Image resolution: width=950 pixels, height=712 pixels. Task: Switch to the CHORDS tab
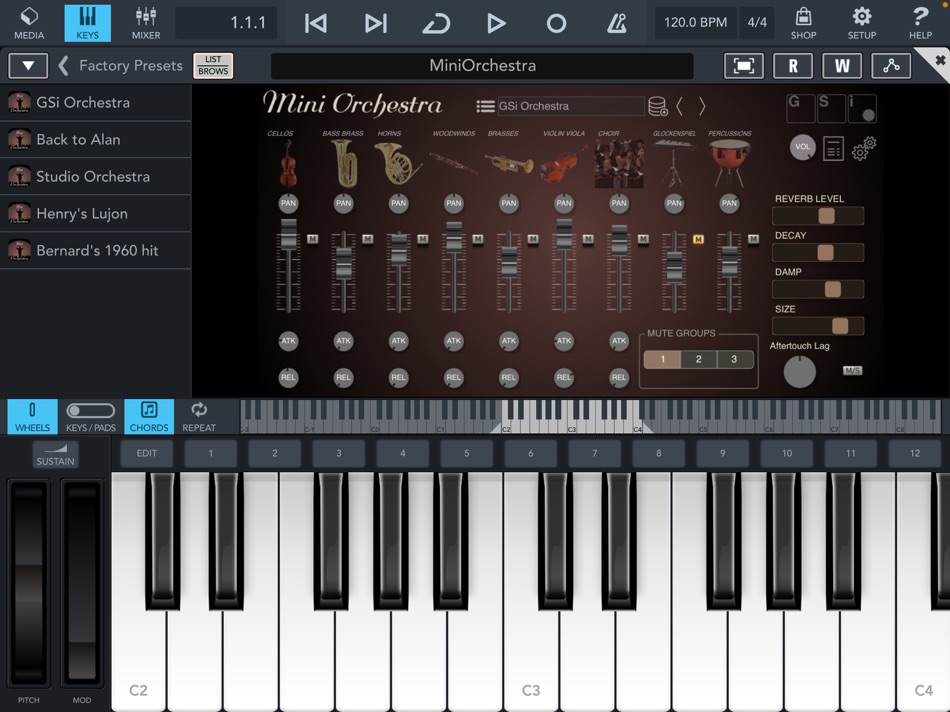pyautogui.click(x=148, y=416)
